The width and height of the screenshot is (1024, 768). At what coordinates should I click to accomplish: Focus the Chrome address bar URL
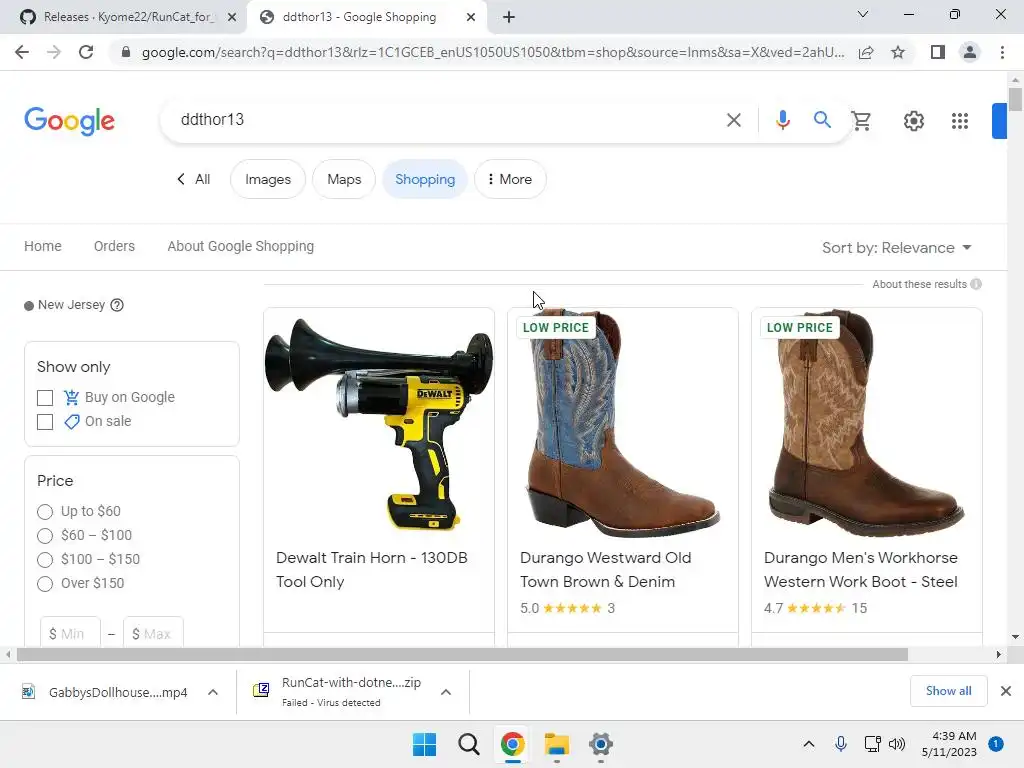493,52
